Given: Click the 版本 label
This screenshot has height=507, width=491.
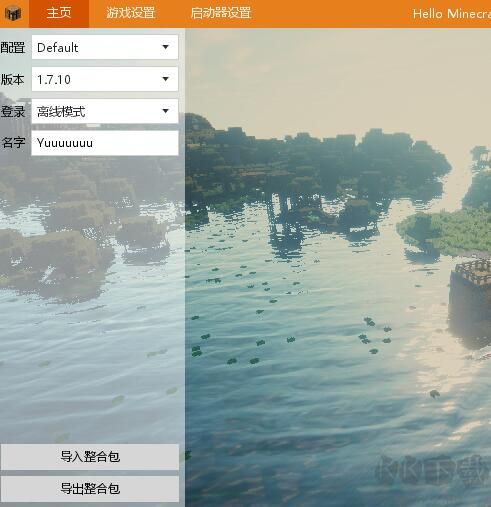Looking at the screenshot, I should [13, 79].
